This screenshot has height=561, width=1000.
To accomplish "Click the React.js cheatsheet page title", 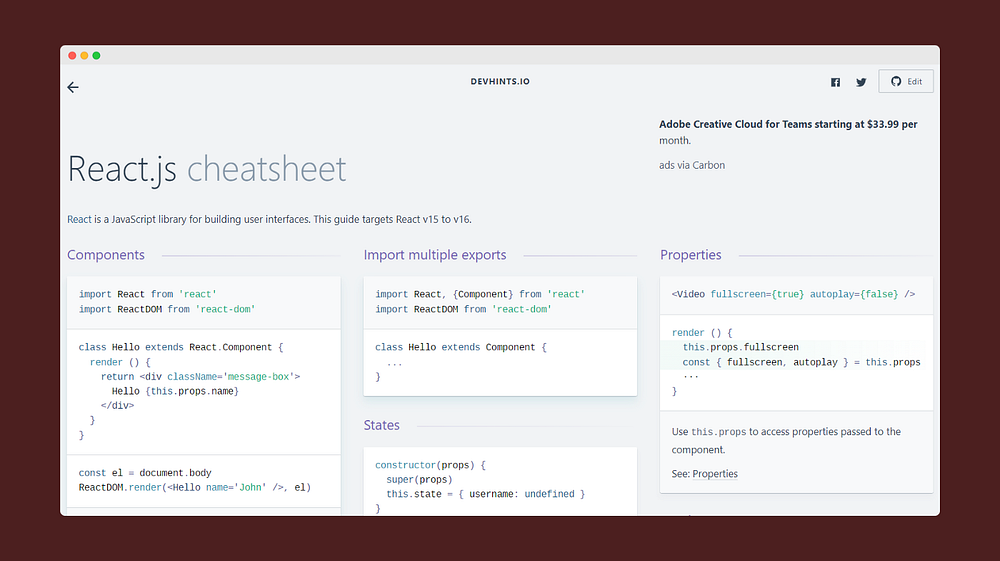I will (207, 169).
